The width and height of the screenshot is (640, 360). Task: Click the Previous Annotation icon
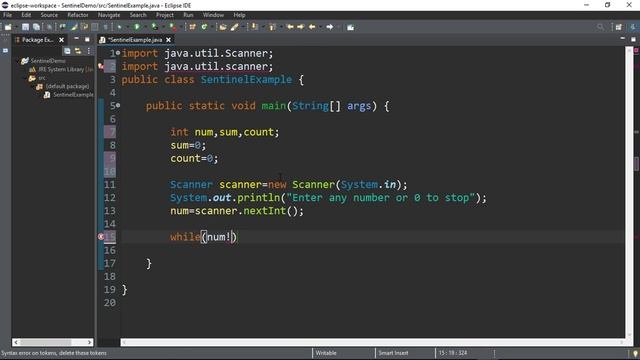pos(272,27)
